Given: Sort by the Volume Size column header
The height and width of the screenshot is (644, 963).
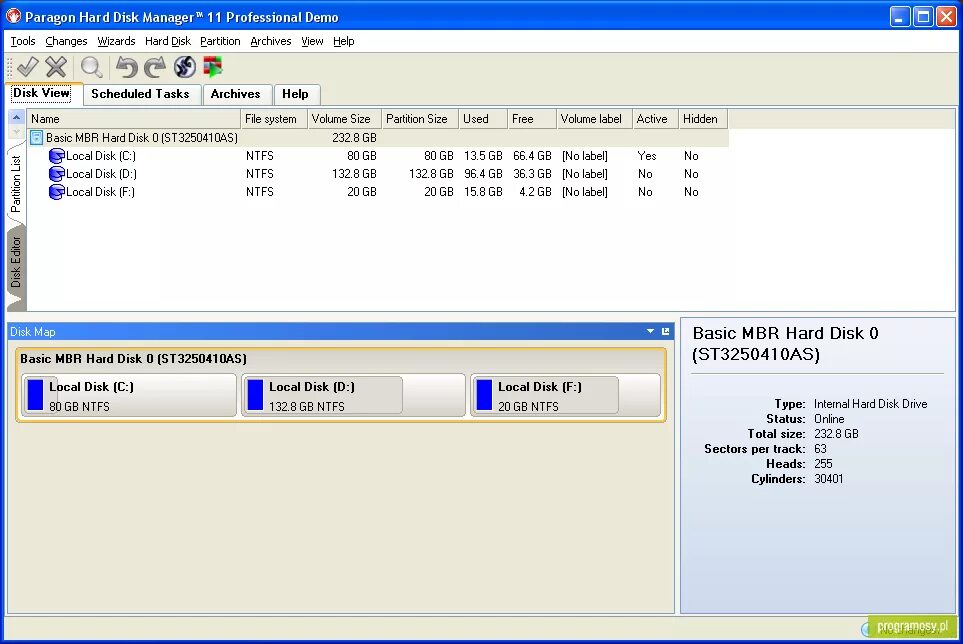Looking at the screenshot, I should (x=345, y=119).
